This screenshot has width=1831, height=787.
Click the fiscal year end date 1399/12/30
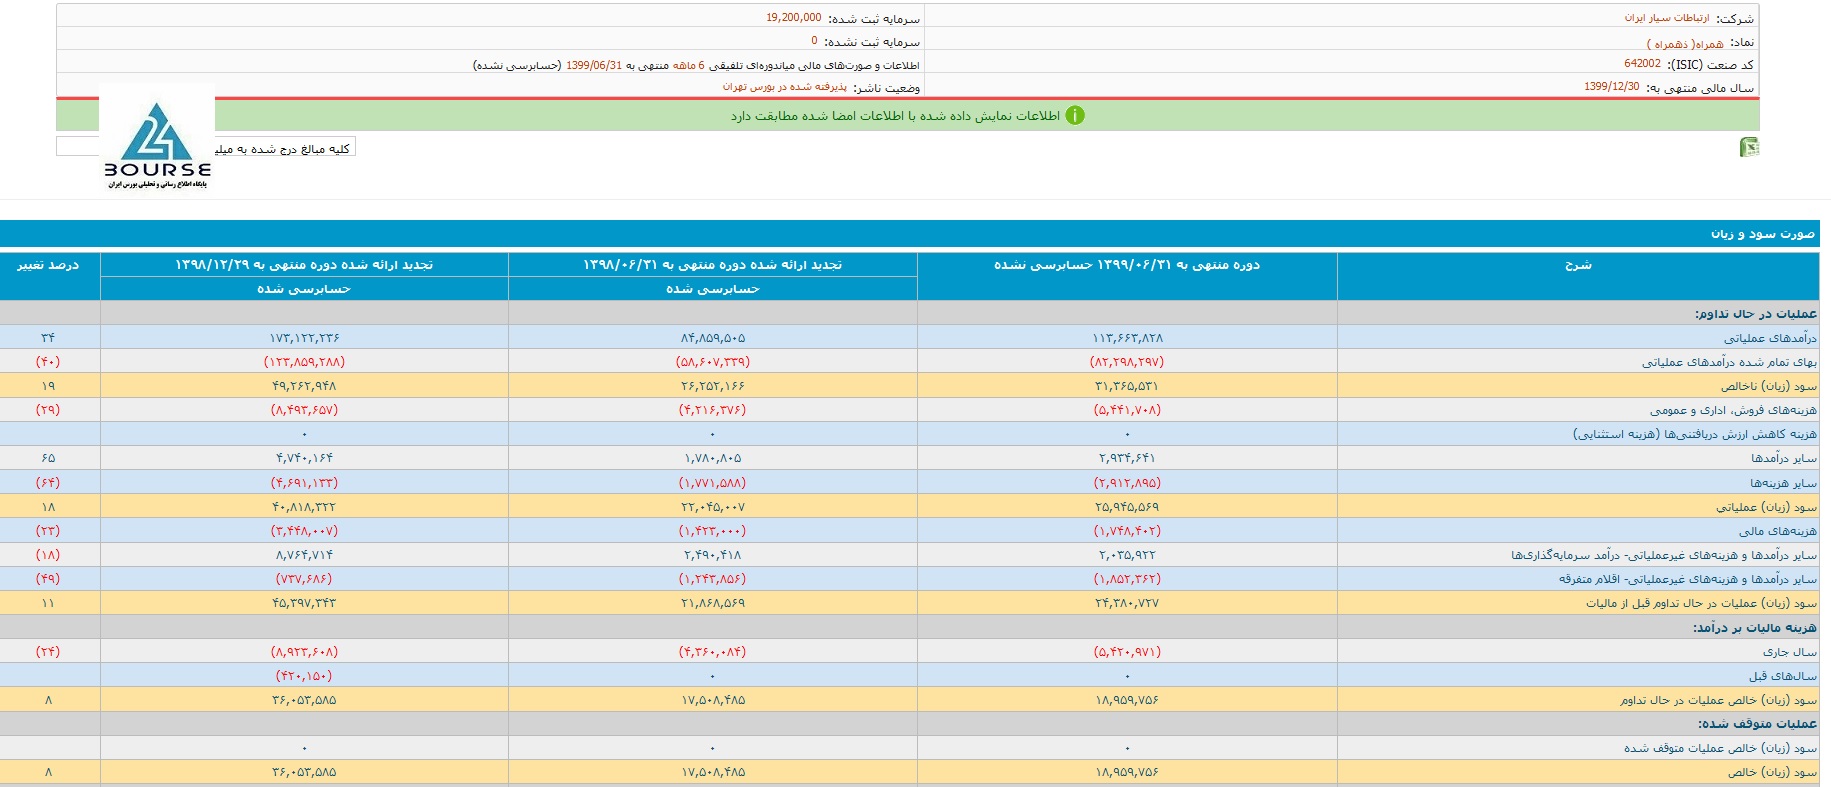pyautogui.click(x=1611, y=87)
